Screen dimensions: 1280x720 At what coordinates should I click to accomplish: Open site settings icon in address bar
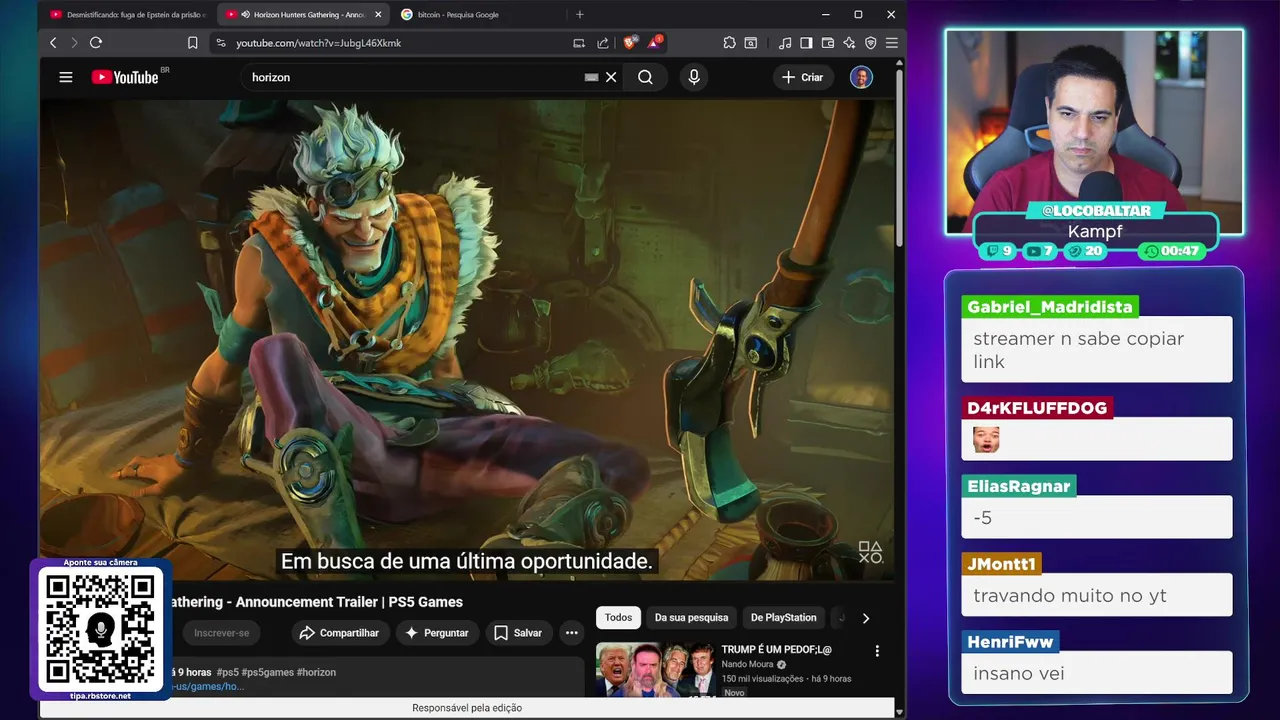pyautogui.click(x=221, y=43)
